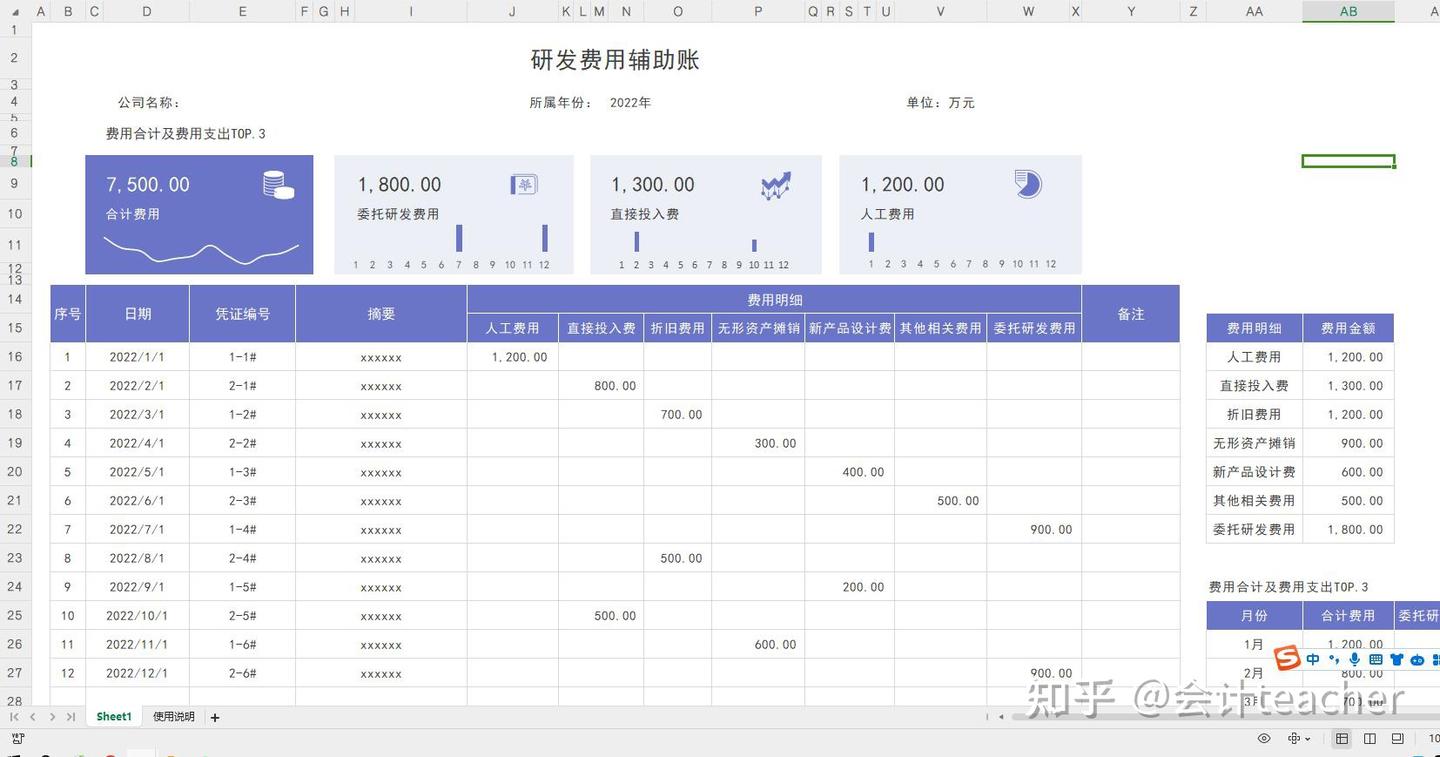Select the 合计费用 header in lower side table

[x=1348, y=616]
